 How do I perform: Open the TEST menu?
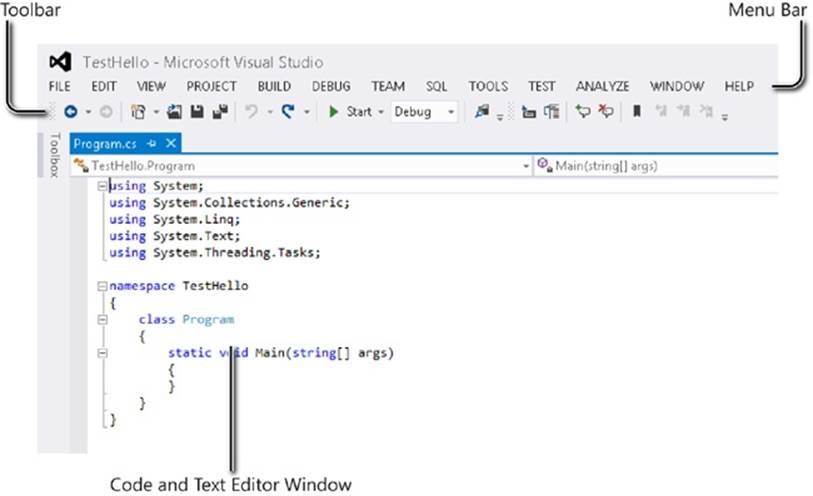pyautogui.click(x=542, y=86)
